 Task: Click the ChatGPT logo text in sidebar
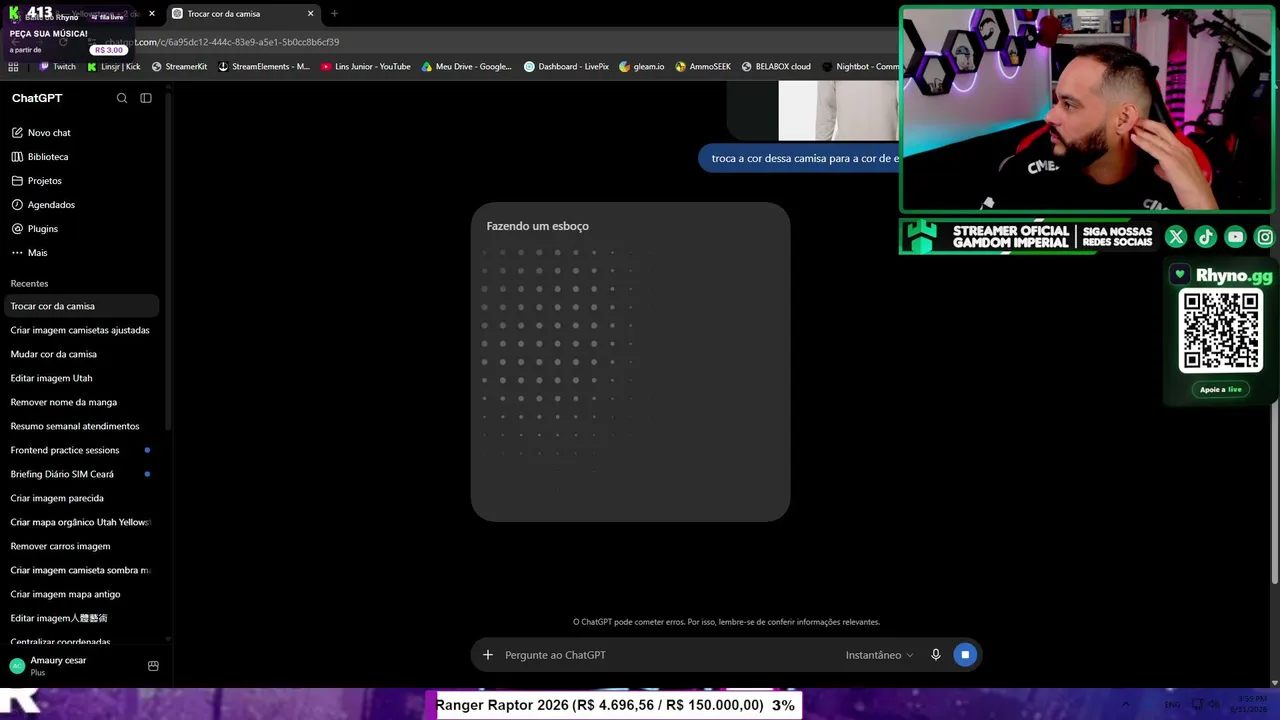pos(37,98)
